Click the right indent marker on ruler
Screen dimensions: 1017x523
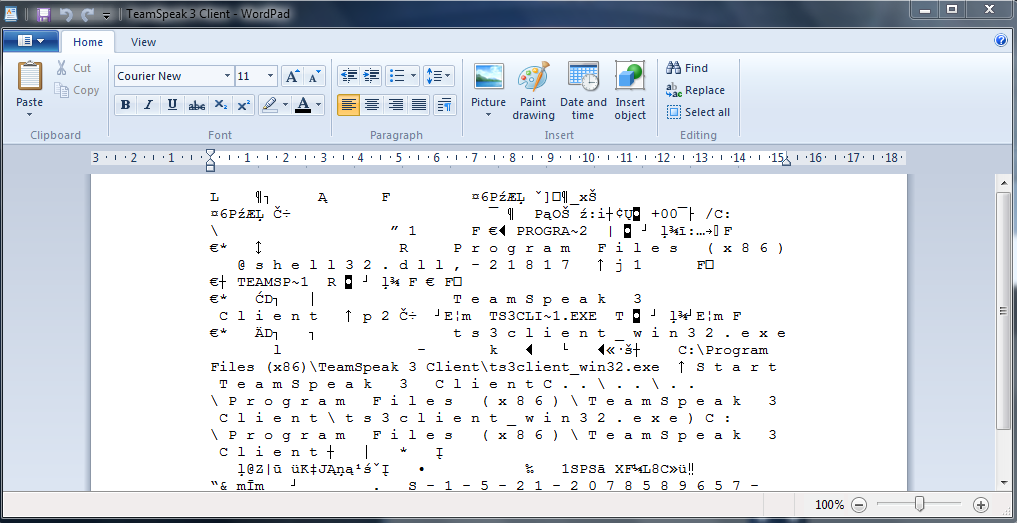786,161
